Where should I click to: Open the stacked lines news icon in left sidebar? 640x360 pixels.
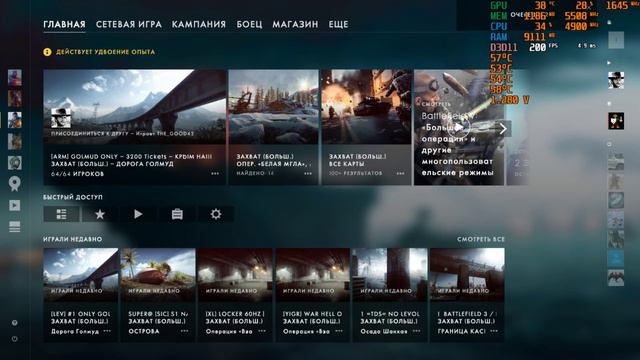tap(15, 227)
